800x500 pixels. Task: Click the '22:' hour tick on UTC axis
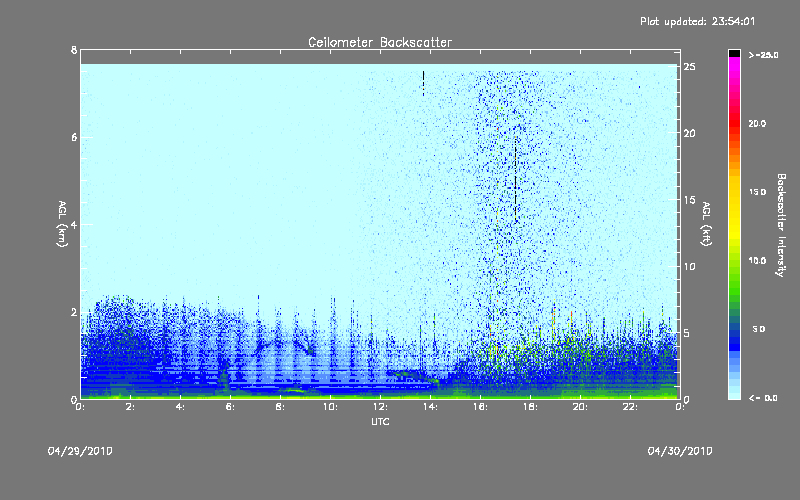[x=631, y=407]
